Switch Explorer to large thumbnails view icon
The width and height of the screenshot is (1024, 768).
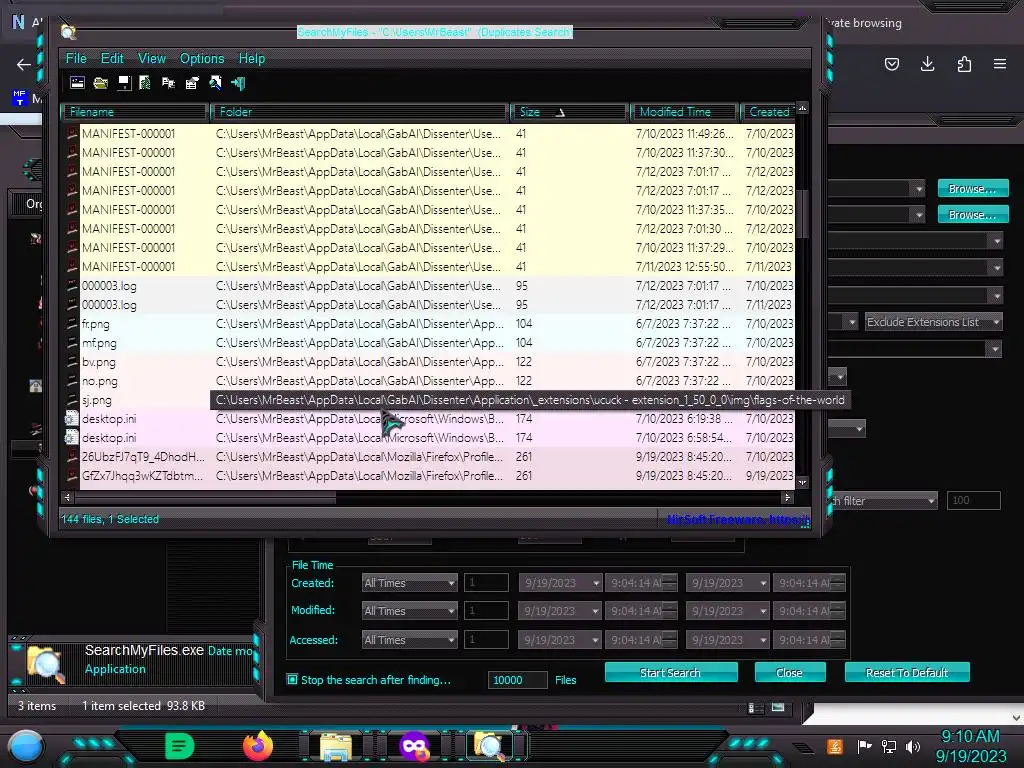(778, 707)
